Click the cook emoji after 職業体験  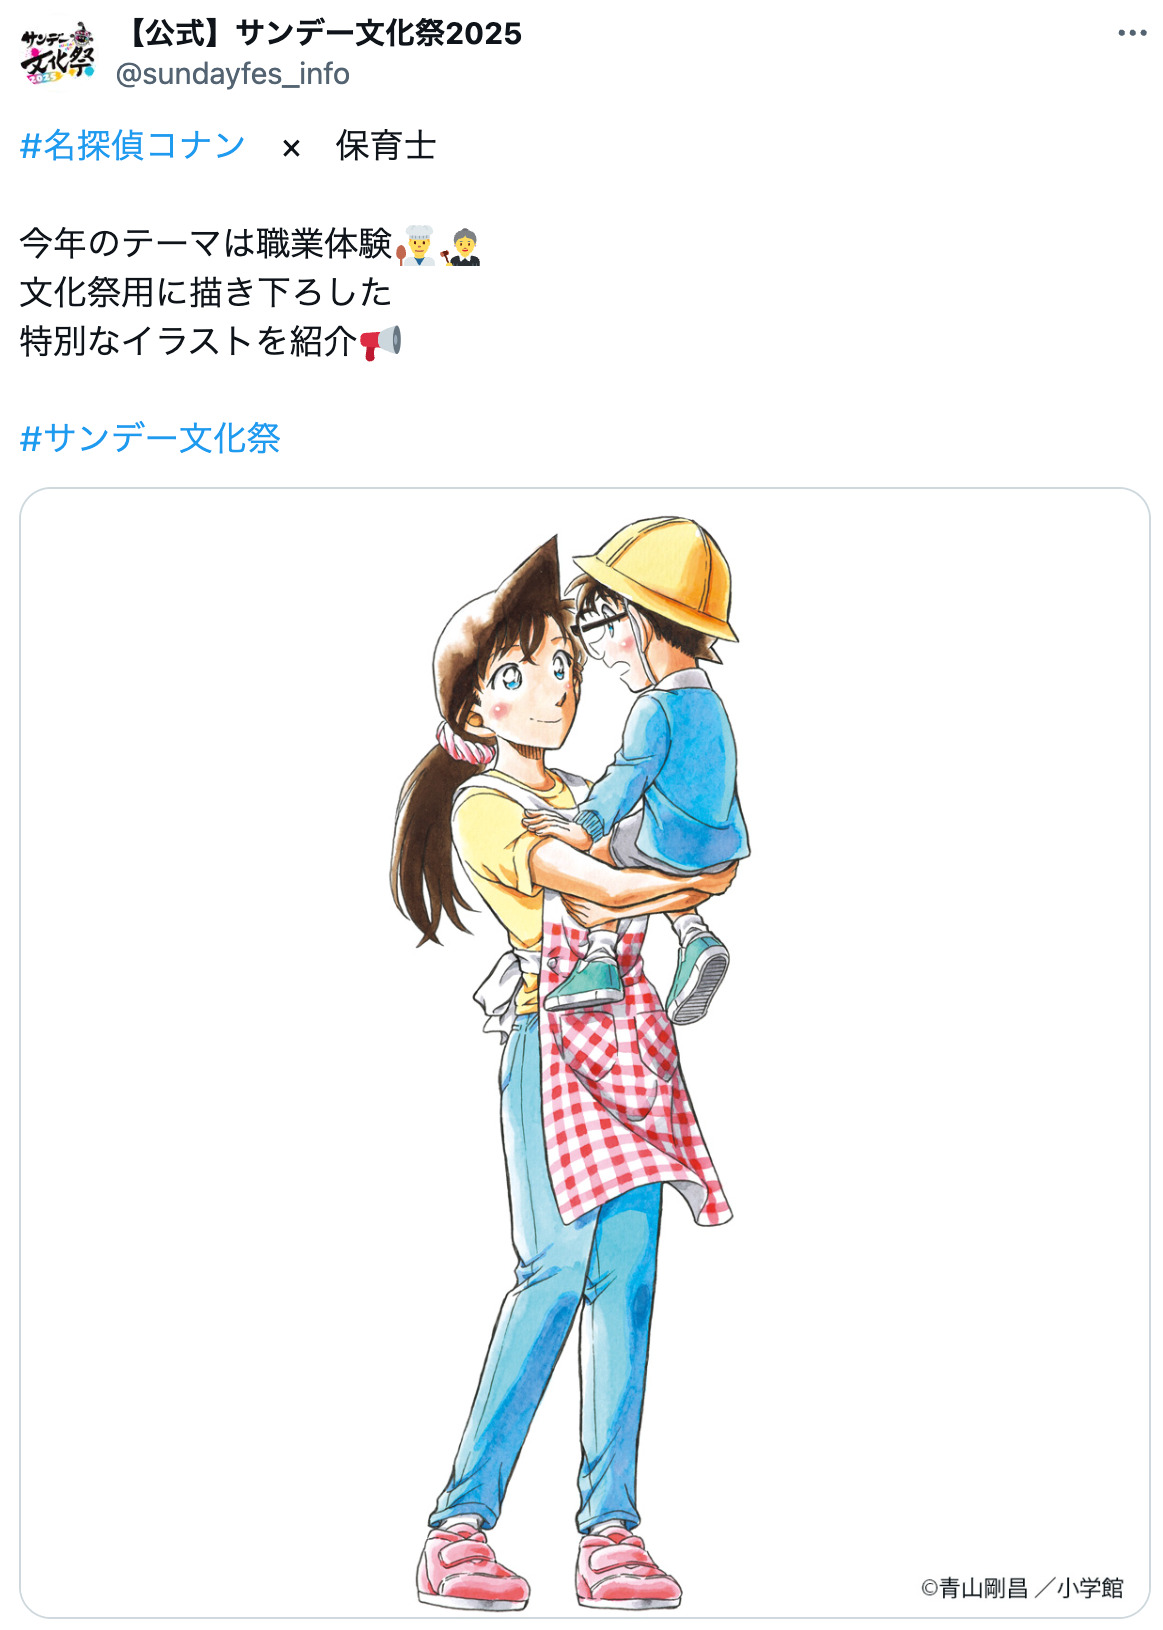[416, 245]
